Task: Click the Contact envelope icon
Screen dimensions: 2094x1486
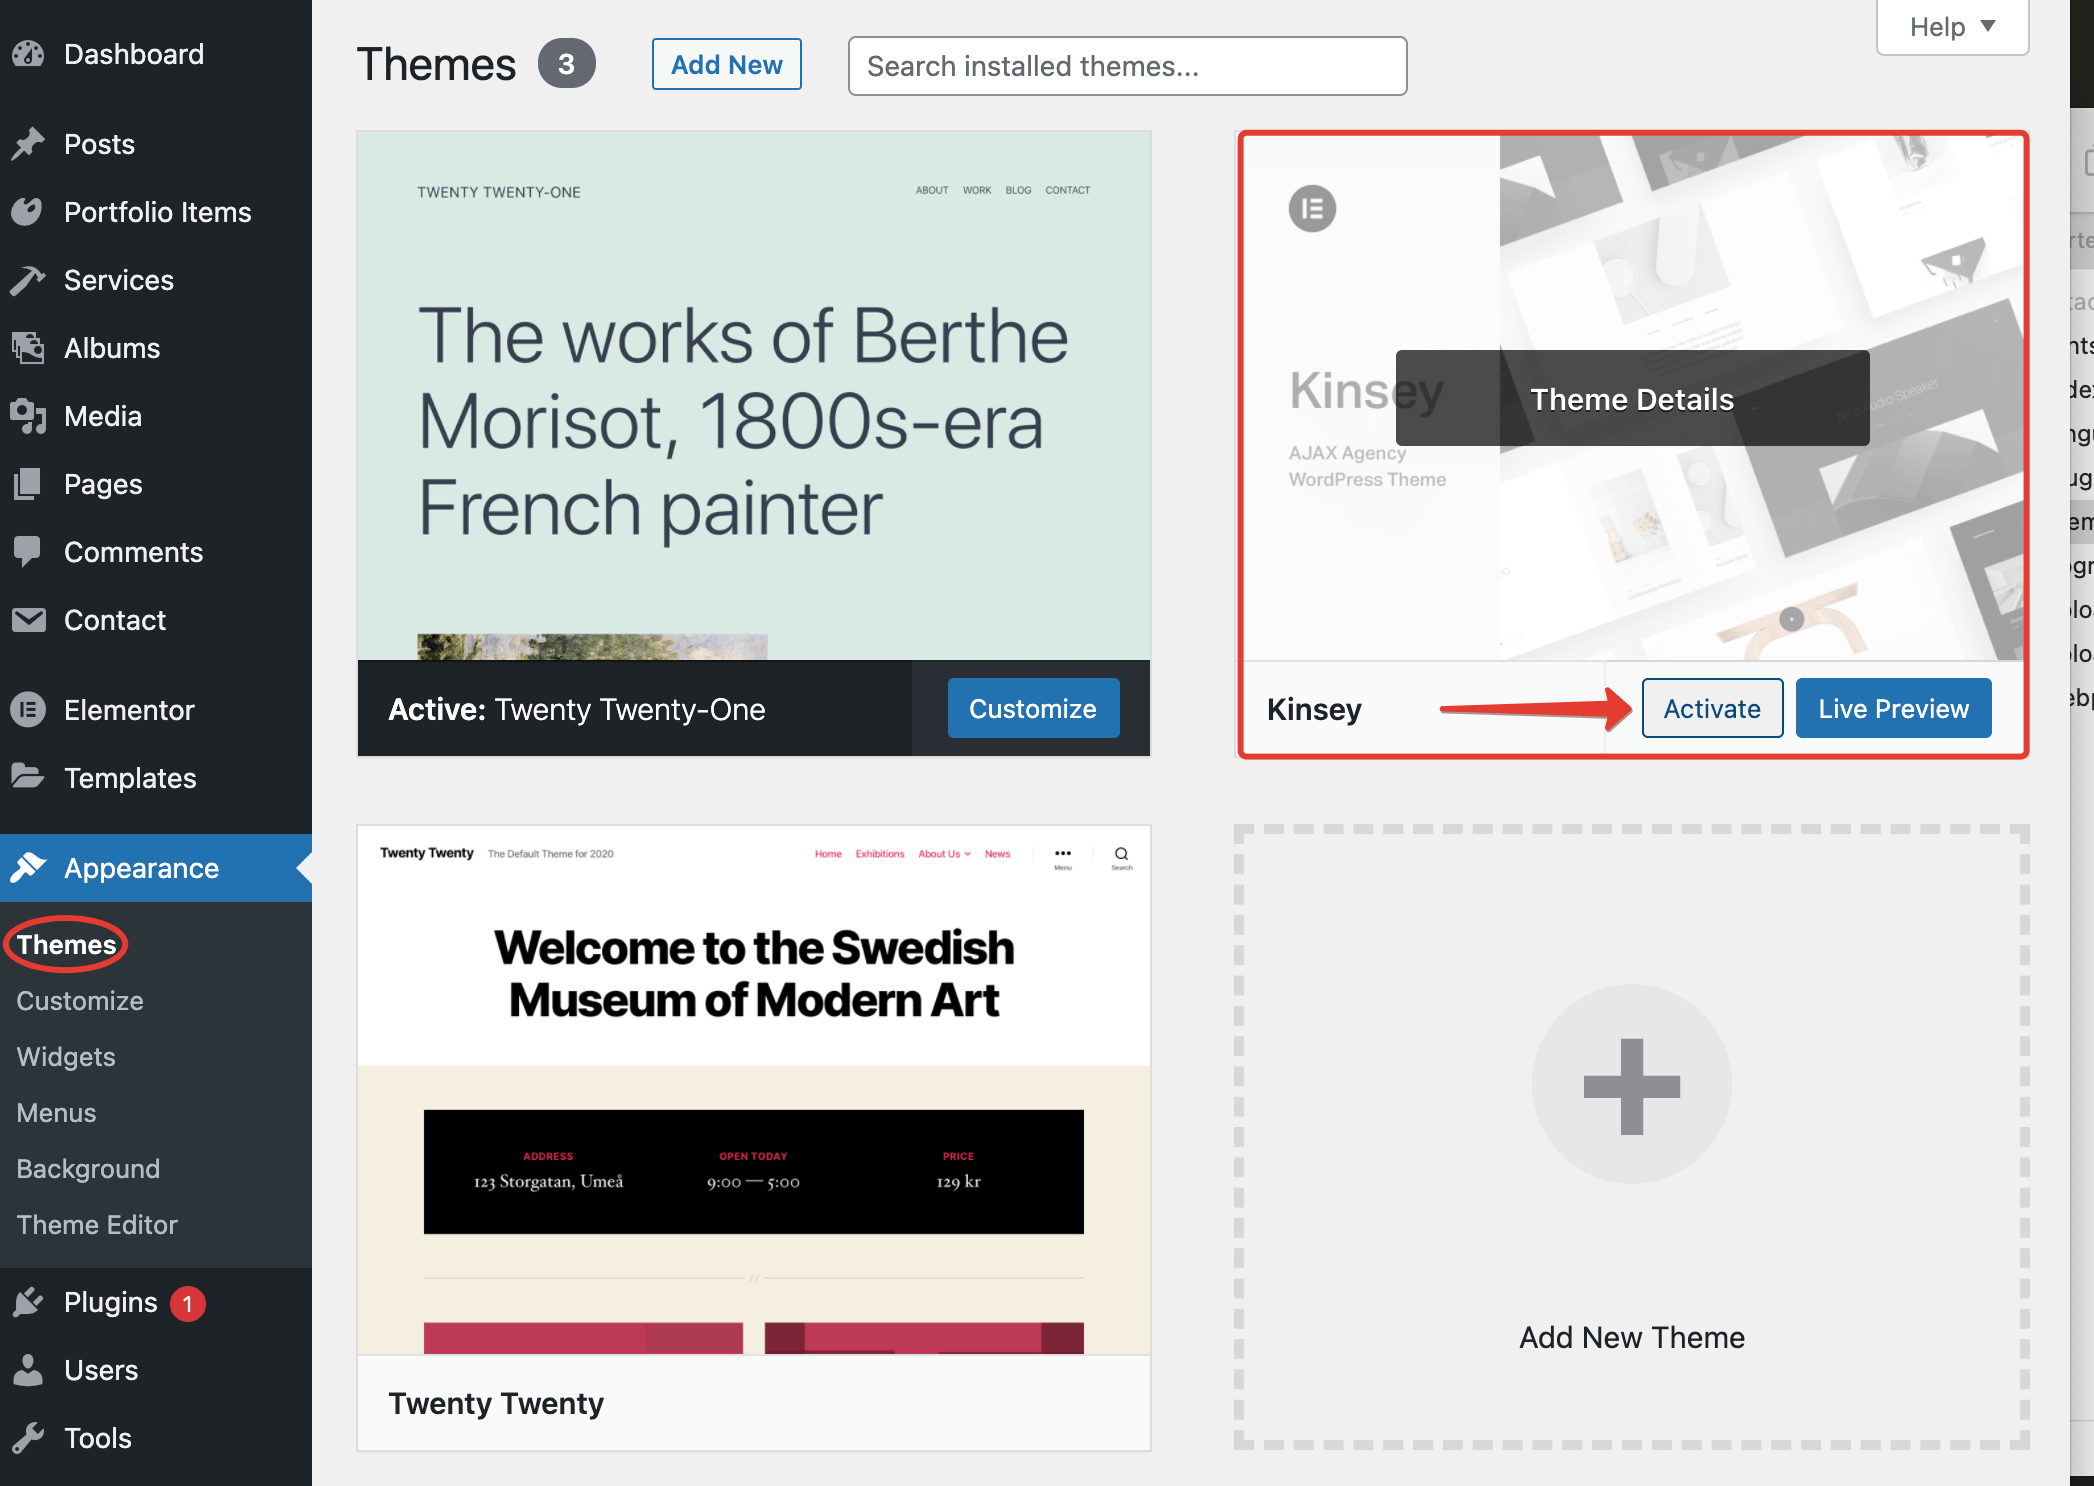Action: coord(28,620)
